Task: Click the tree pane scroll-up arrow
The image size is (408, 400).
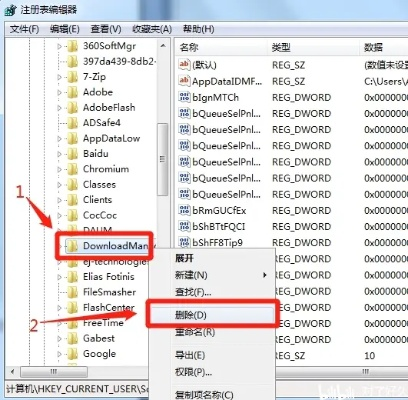Action: (163, 46)
